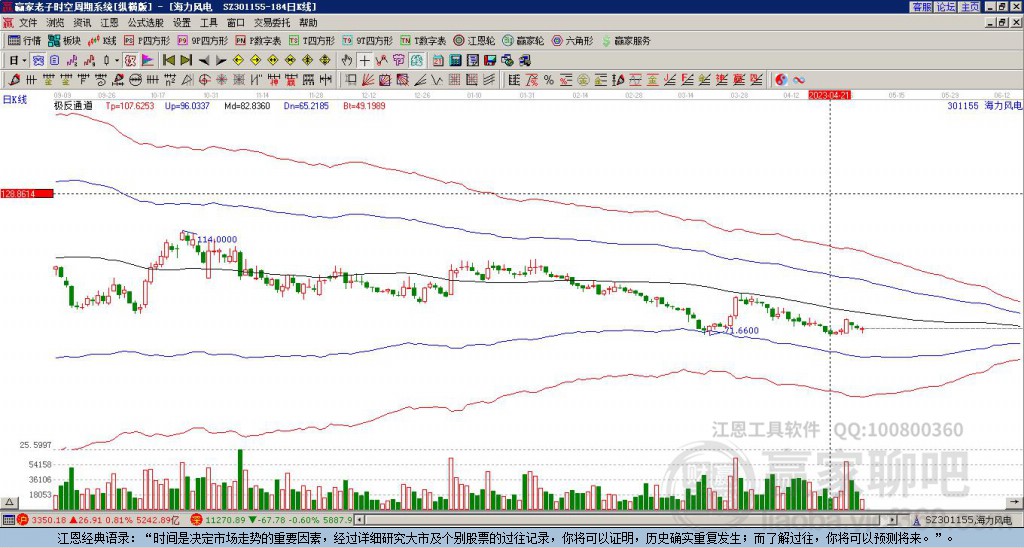The image size is (1024, 548).
Task: Click the right arrow beside volume panel
Action: (1014, 502)
